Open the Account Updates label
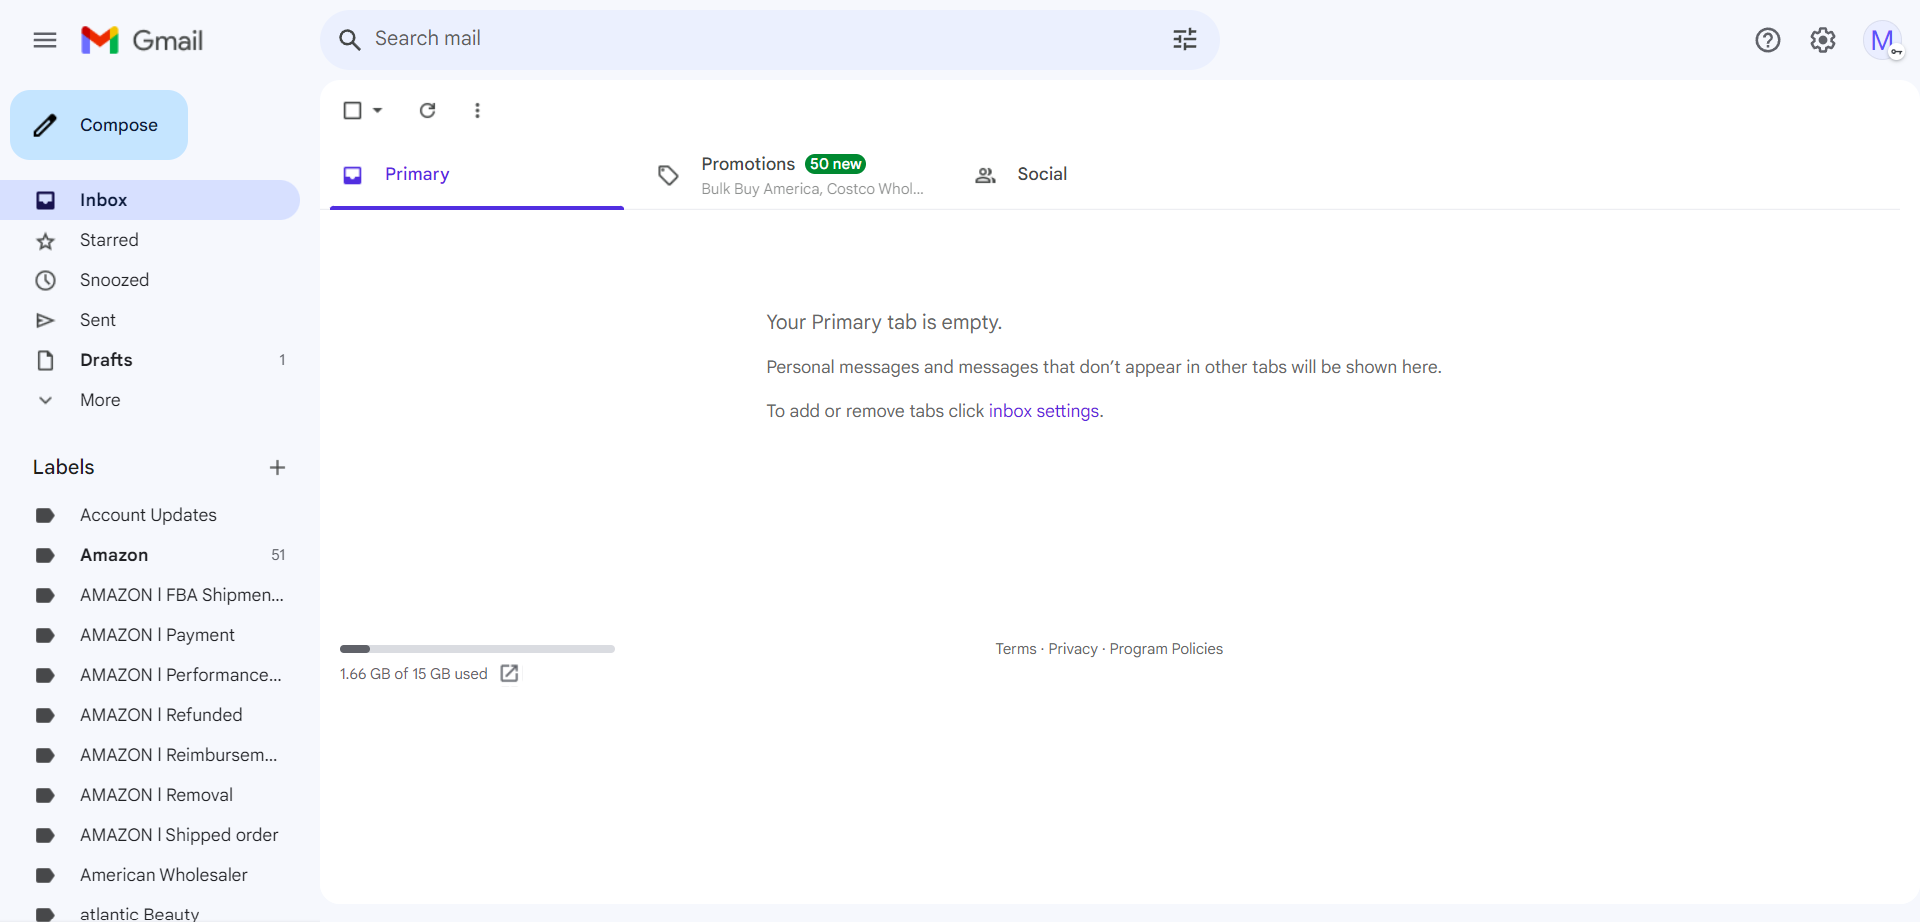 [150, 515]
